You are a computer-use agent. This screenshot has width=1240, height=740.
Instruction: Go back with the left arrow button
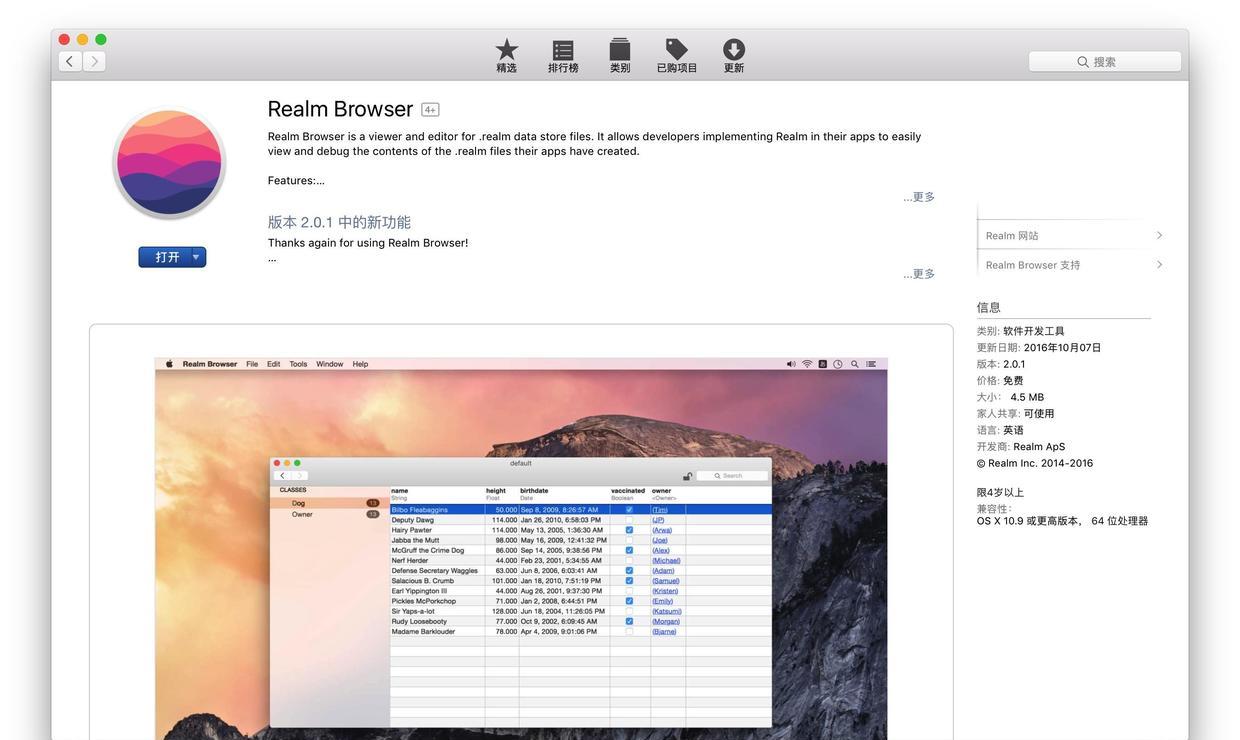(x=70, y=61)
